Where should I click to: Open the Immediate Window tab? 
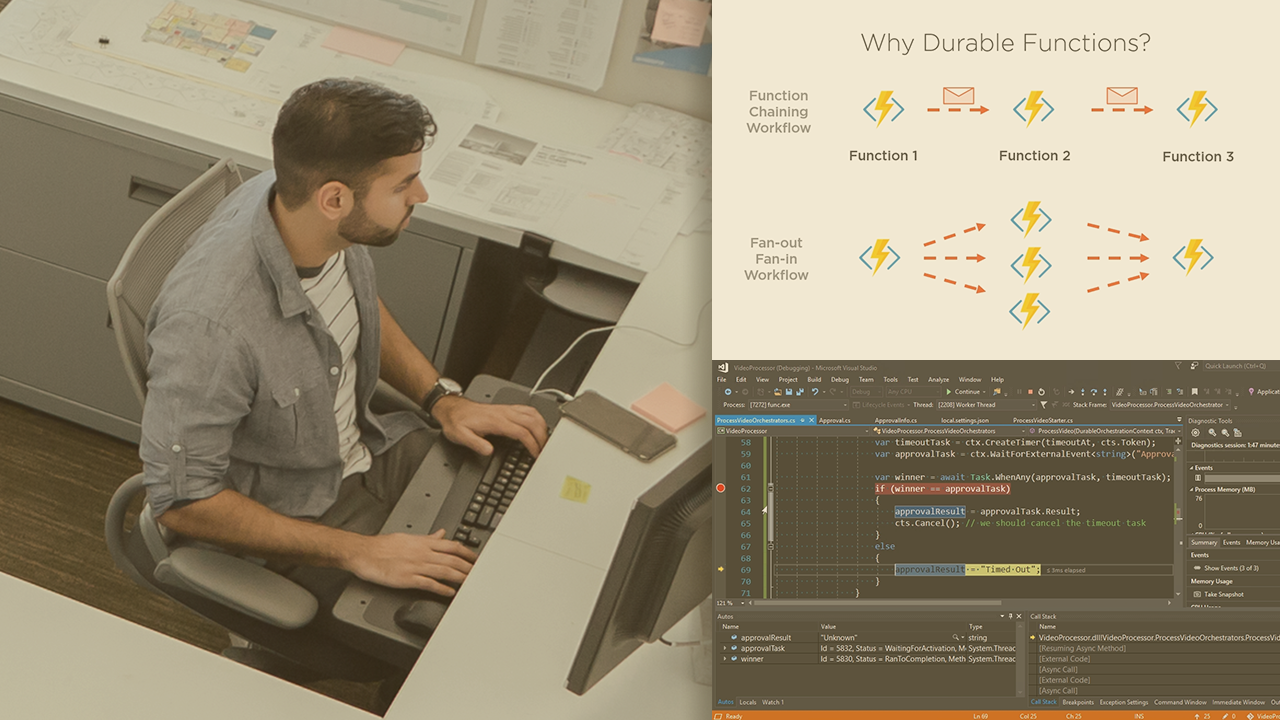coord(1239,702)
